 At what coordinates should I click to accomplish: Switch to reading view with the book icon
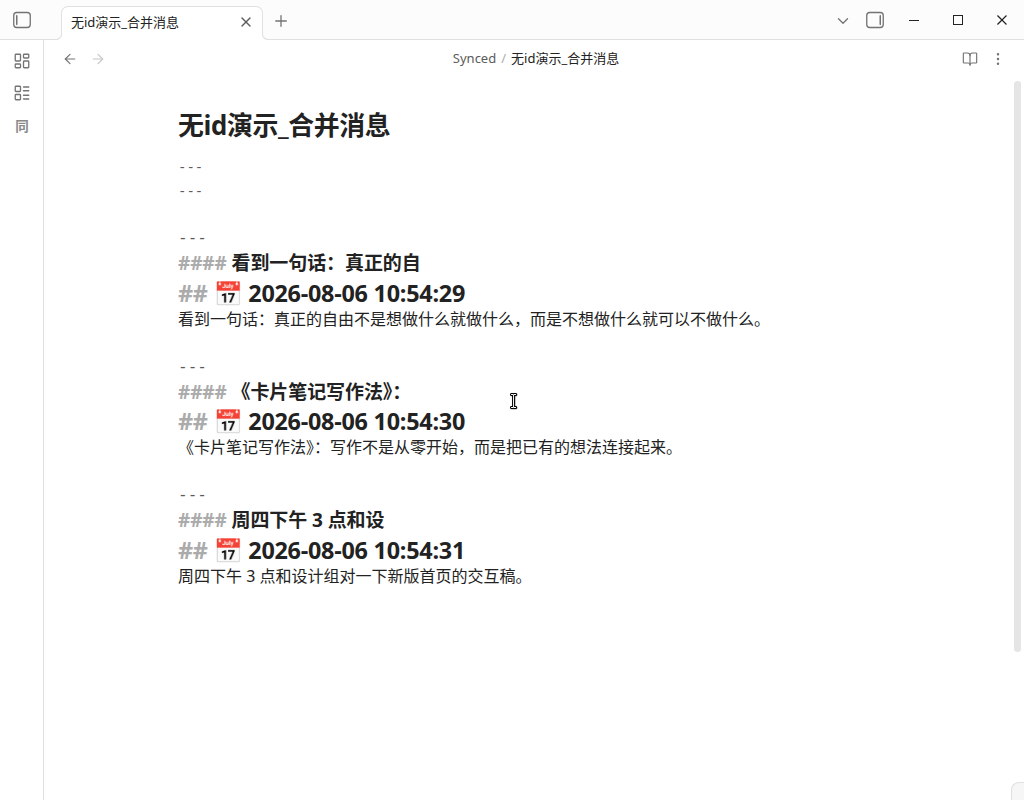coord(970,59)
